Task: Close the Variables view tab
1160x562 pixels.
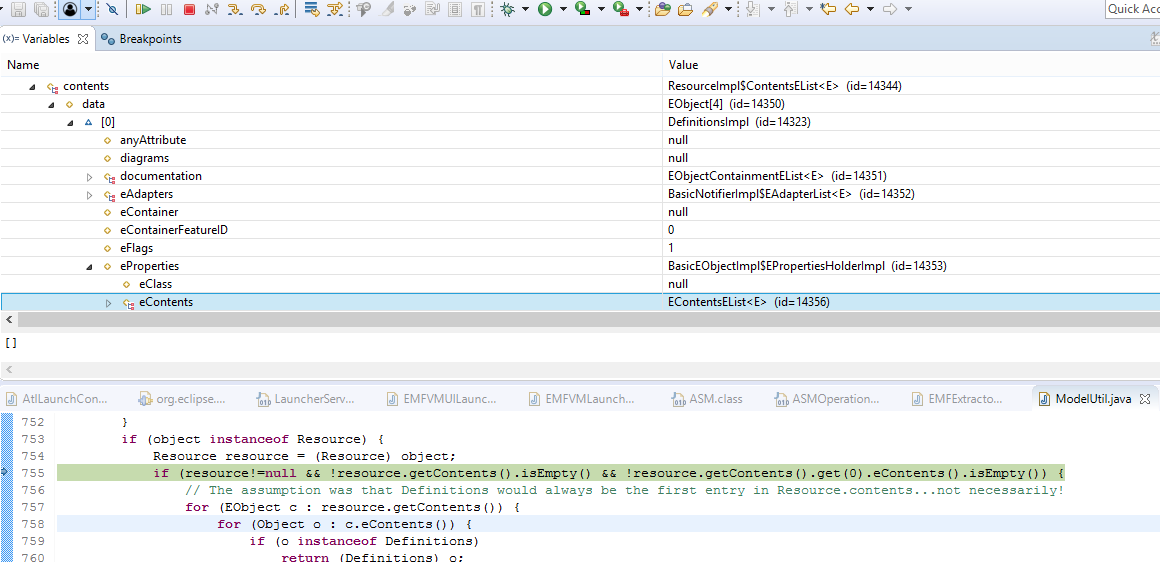Action: (83, 38)
